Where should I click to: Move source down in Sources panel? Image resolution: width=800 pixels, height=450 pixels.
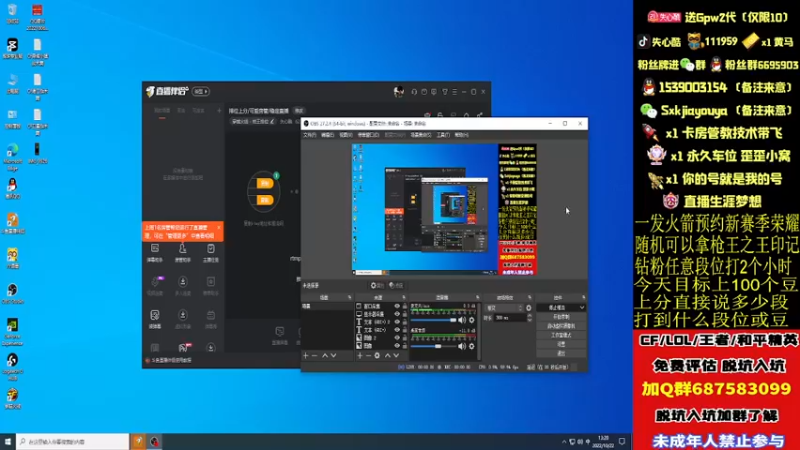[396, 356]
